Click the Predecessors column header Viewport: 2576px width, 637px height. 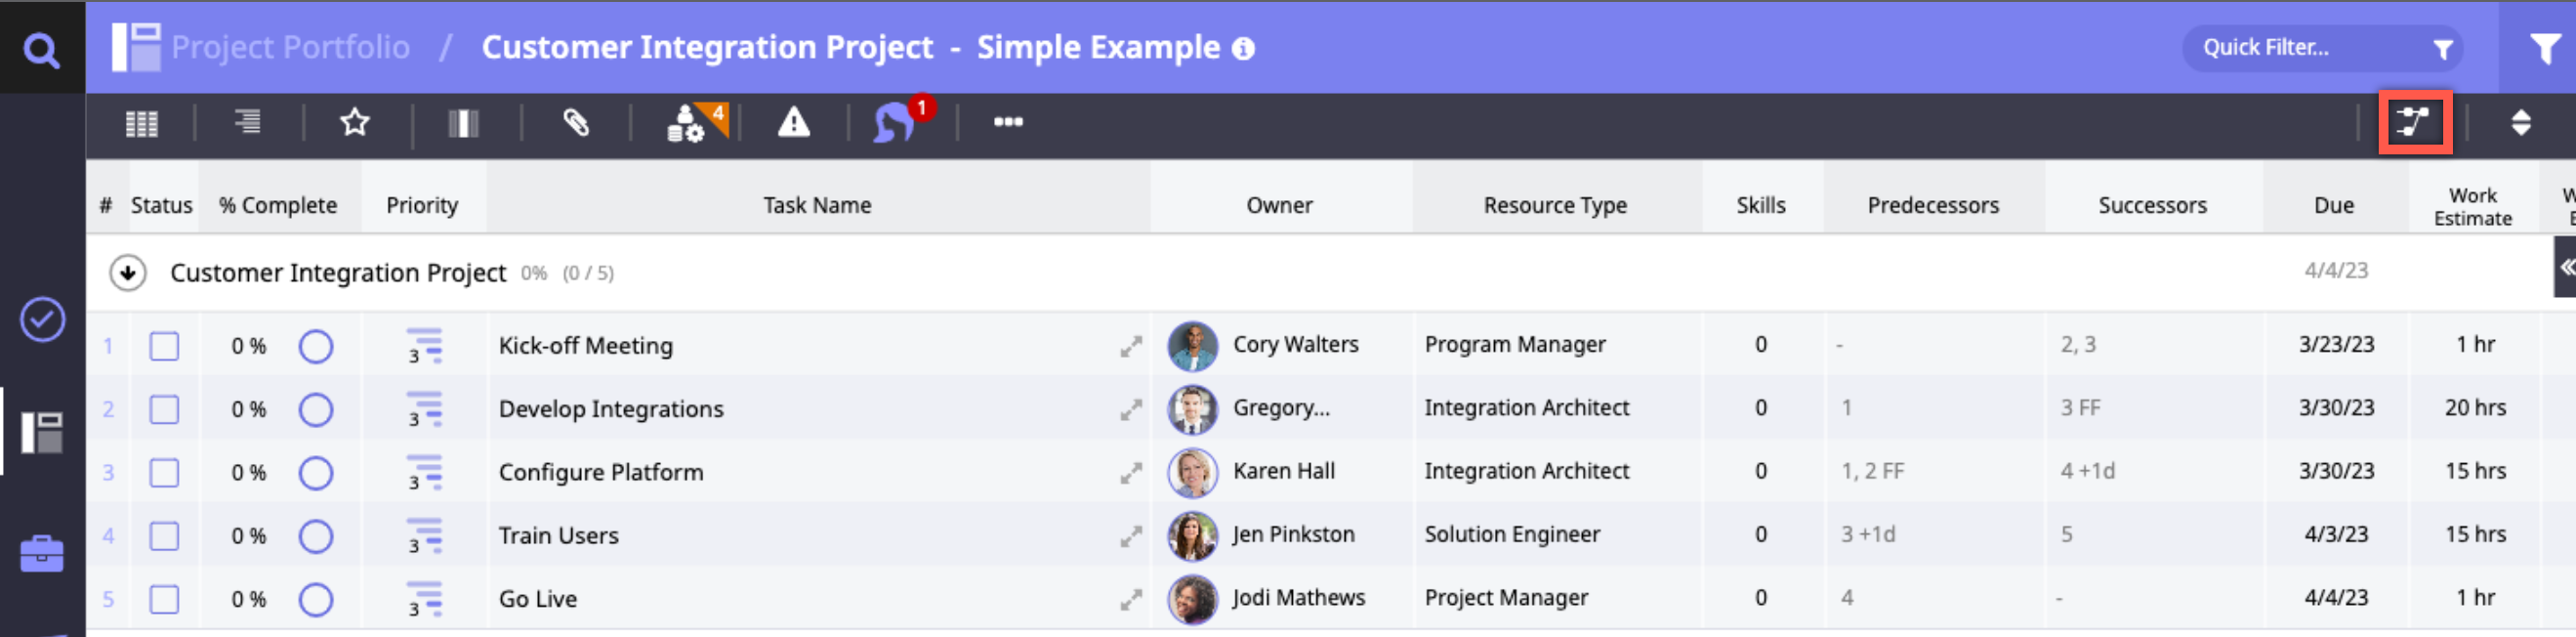click(x=1933, y=205)
